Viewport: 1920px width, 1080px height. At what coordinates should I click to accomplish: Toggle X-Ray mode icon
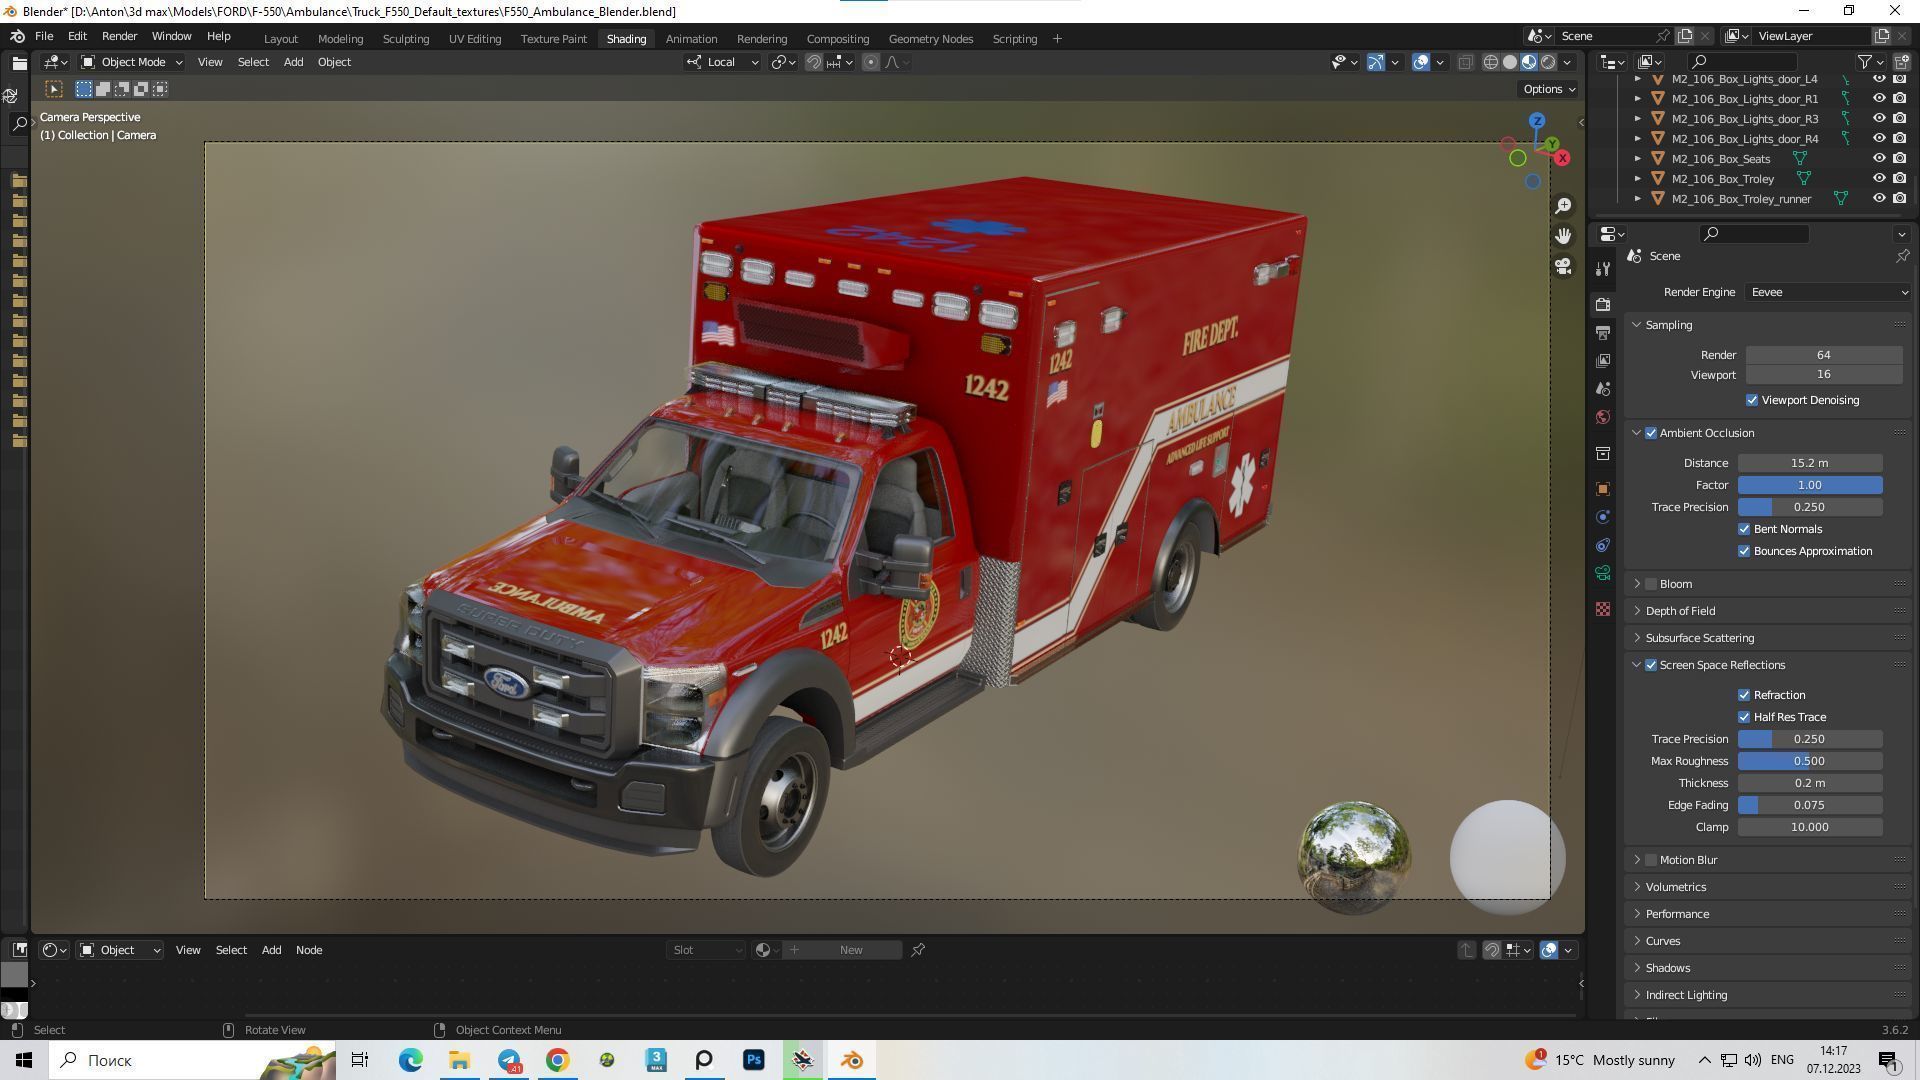(1465, 62)
